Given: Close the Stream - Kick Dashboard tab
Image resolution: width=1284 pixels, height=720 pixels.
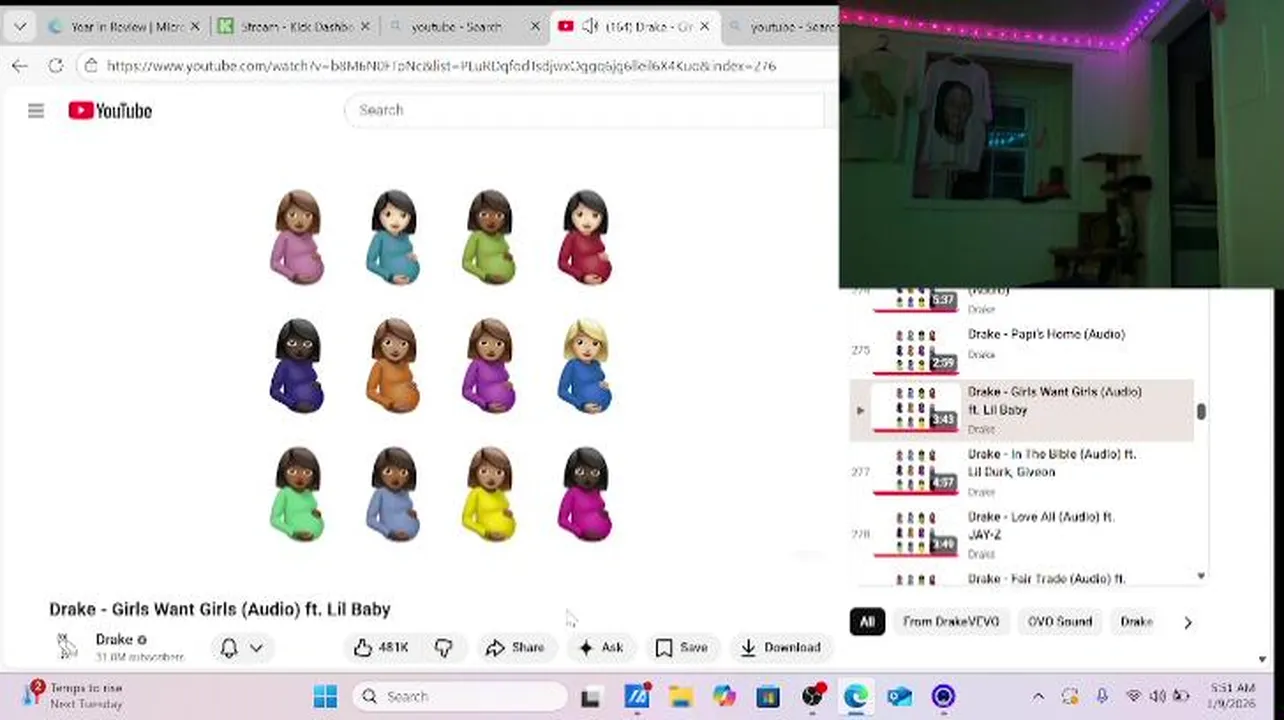Looking at the screenshot, I should tap(364, 27).
